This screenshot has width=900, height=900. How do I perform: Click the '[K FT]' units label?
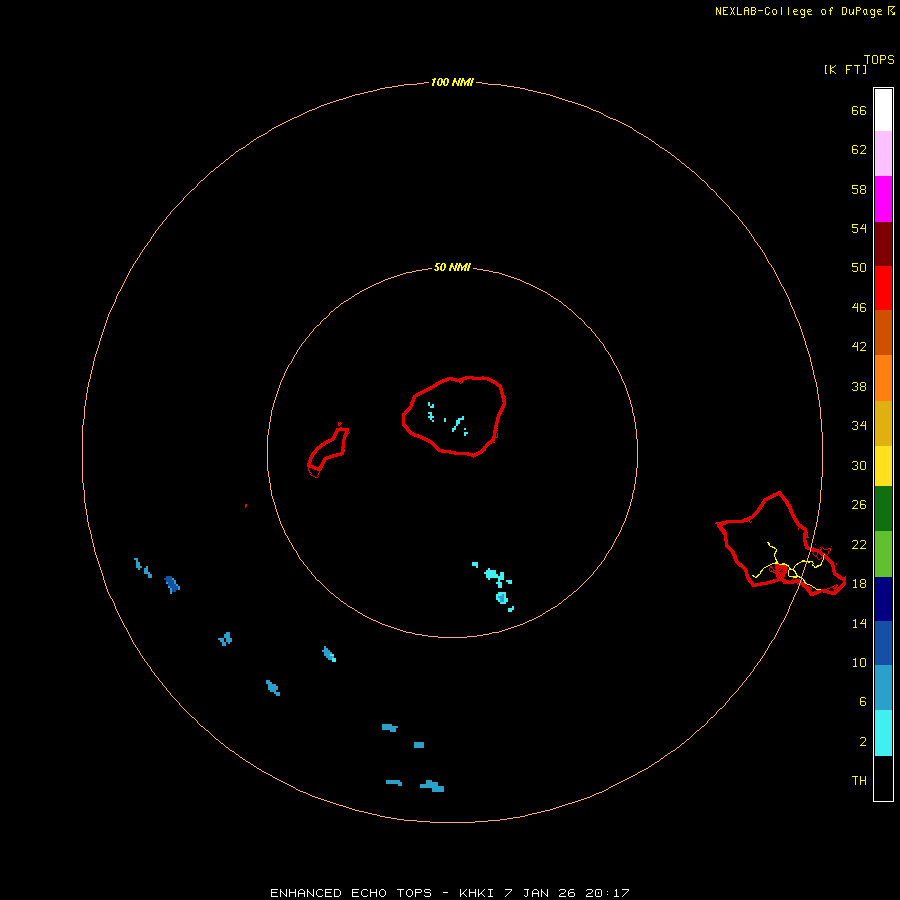845,69
